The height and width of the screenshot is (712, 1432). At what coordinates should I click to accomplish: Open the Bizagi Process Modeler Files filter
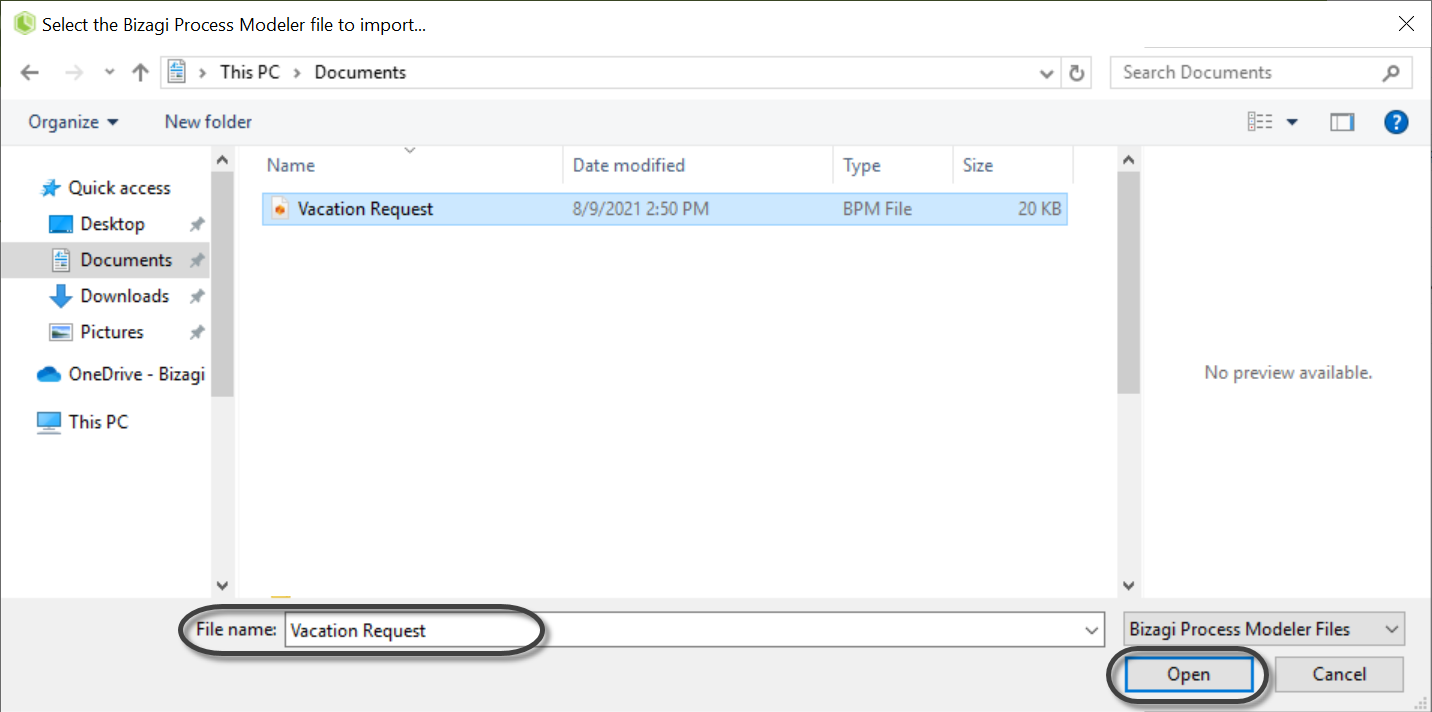click(x=1264, y=629)
